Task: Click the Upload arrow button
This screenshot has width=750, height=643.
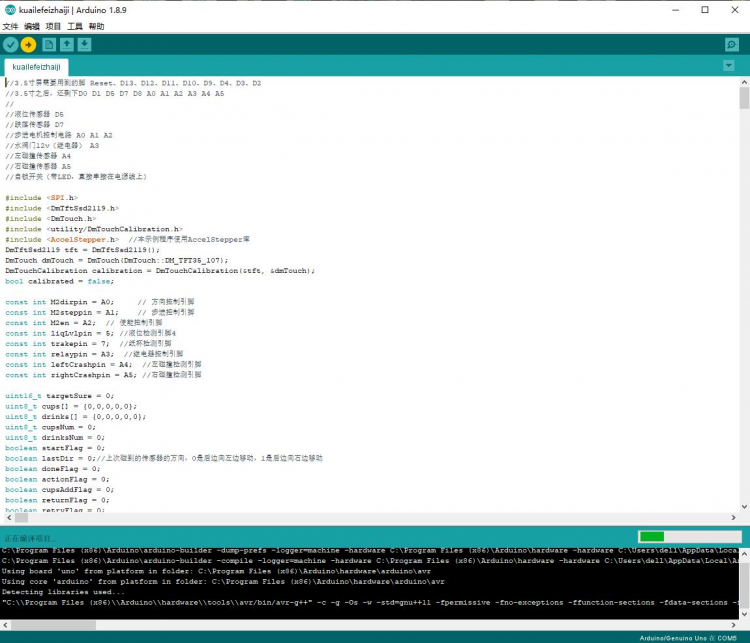Action: pyautogui.click(x=28, y=44)
